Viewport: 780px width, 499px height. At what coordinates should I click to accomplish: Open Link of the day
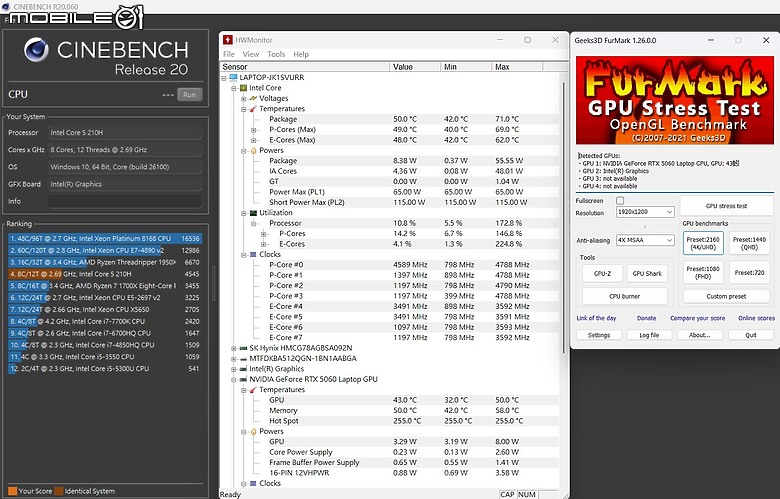(596, 318)
